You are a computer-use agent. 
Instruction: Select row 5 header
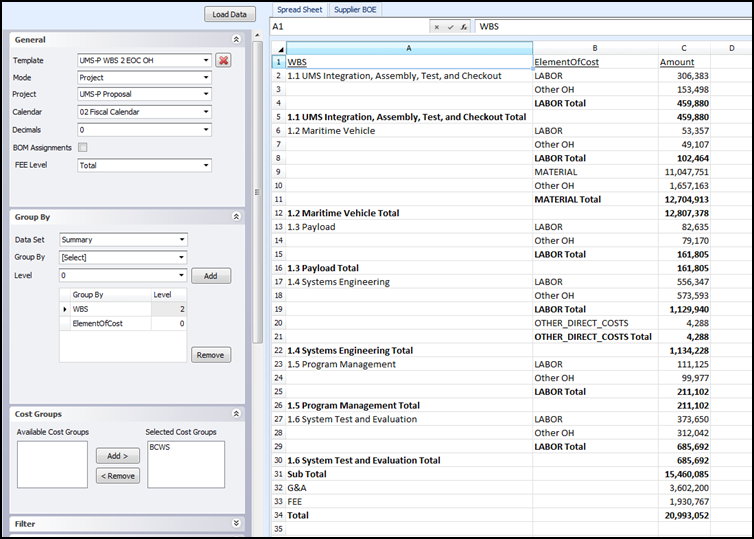tap(278, 117)
